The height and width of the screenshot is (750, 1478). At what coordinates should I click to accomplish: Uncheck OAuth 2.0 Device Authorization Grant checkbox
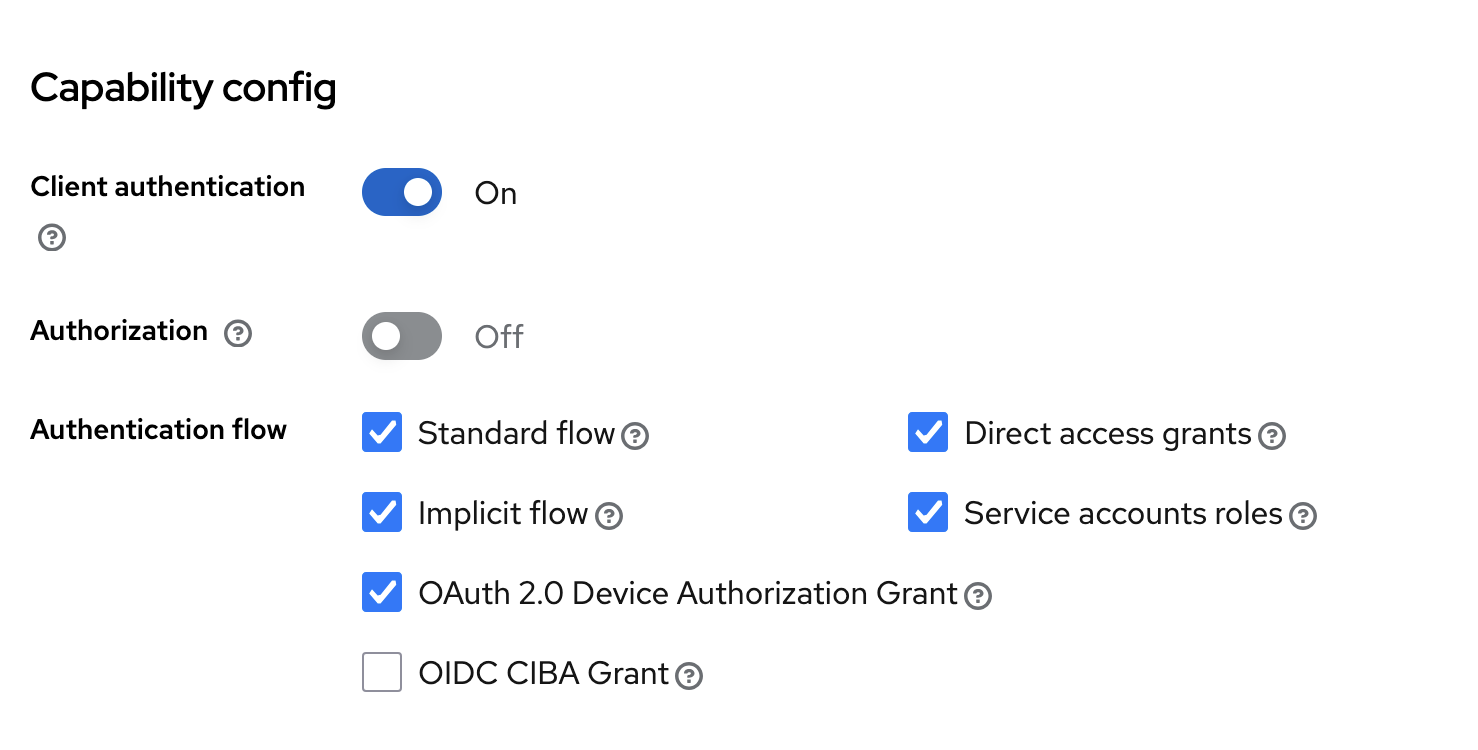[382, 593]
